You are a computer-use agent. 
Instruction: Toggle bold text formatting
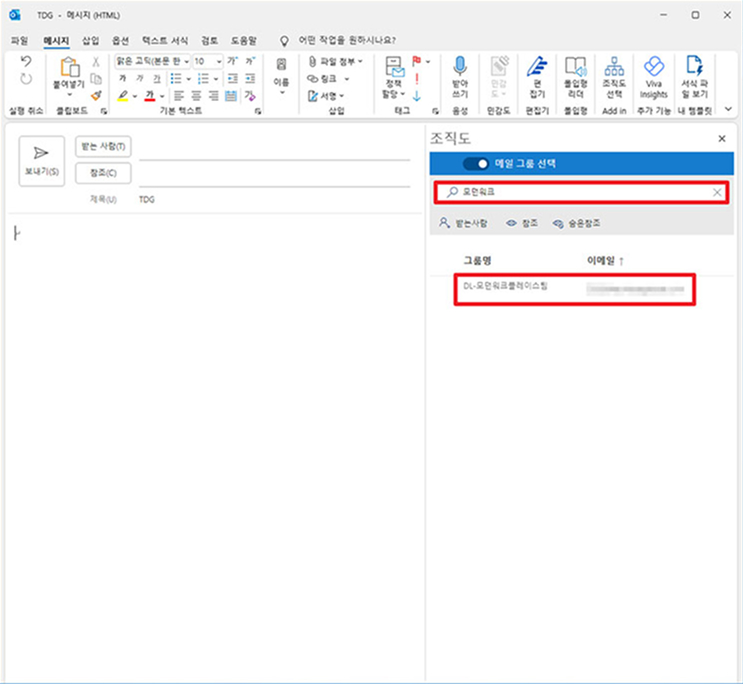click(x=123, y=78)
